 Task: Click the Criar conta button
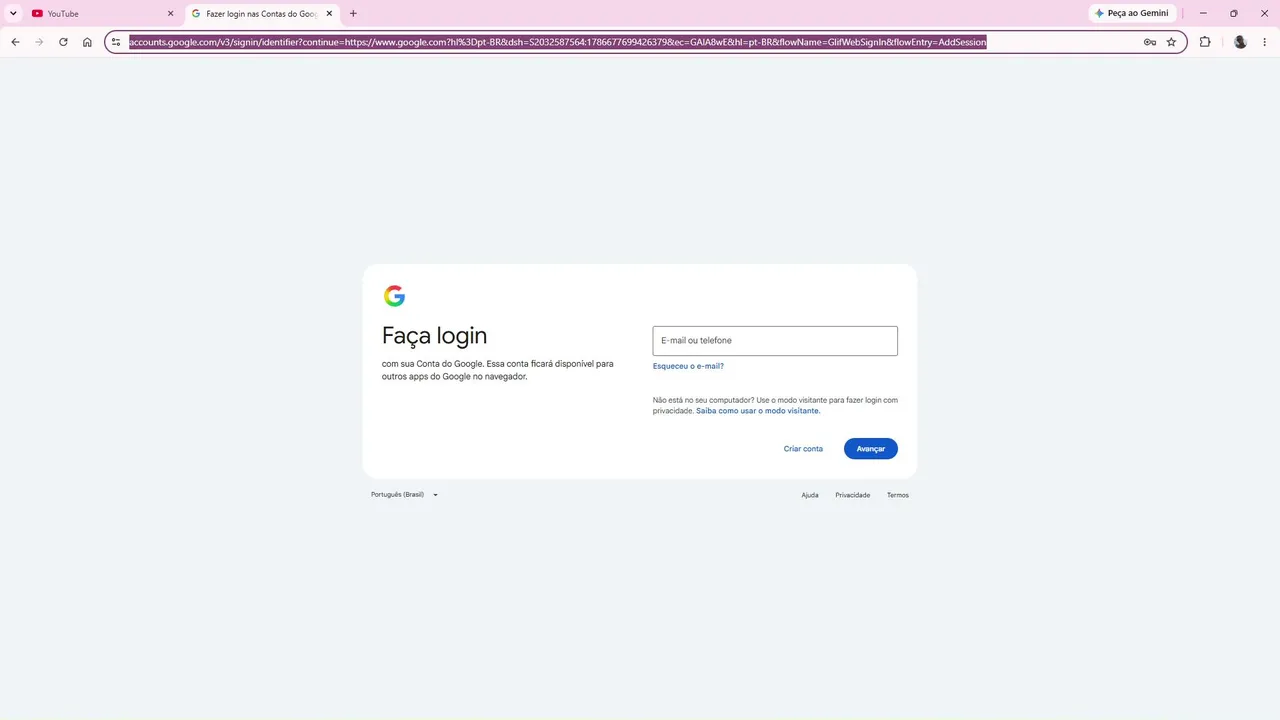pyautogui.click(x=803, y=449)
